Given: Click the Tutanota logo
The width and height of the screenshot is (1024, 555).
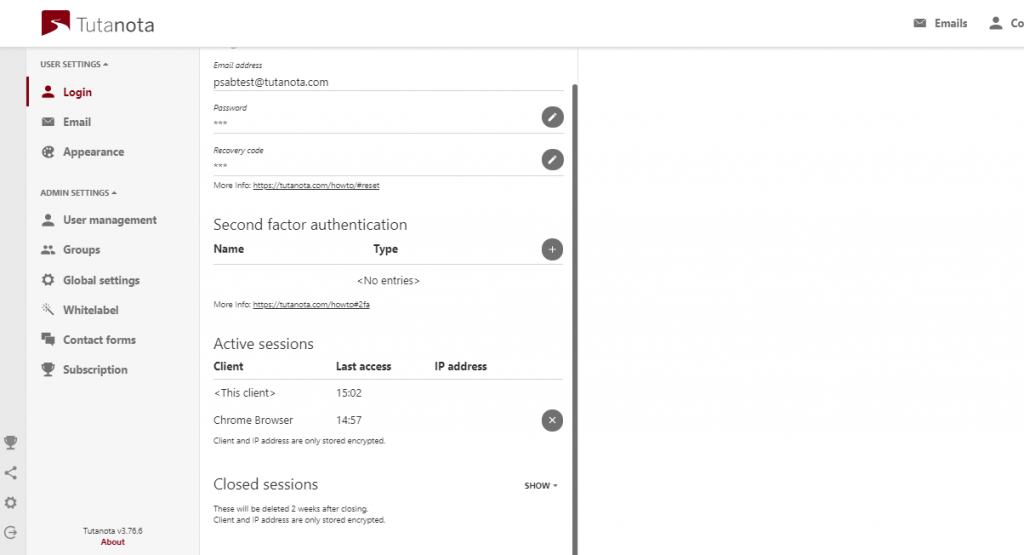Looking at the screenshot, I should pyautogui.click(x=97, y=24).
